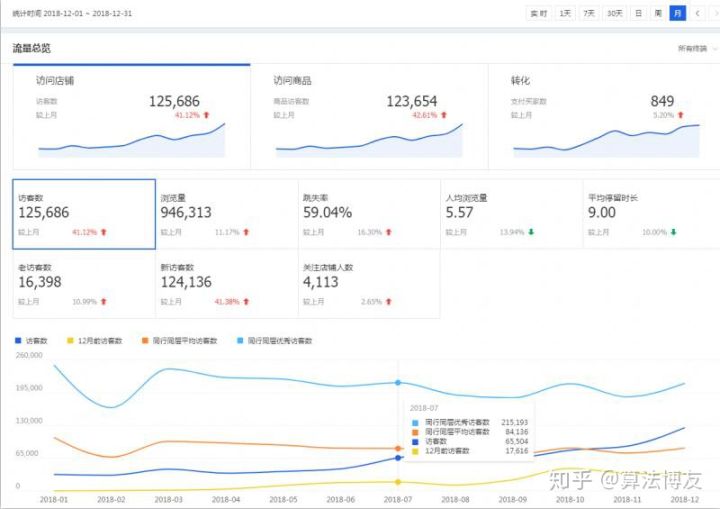
Task: Toggle 同行同层平均访客数 legend series
Action: pos(180,341)
